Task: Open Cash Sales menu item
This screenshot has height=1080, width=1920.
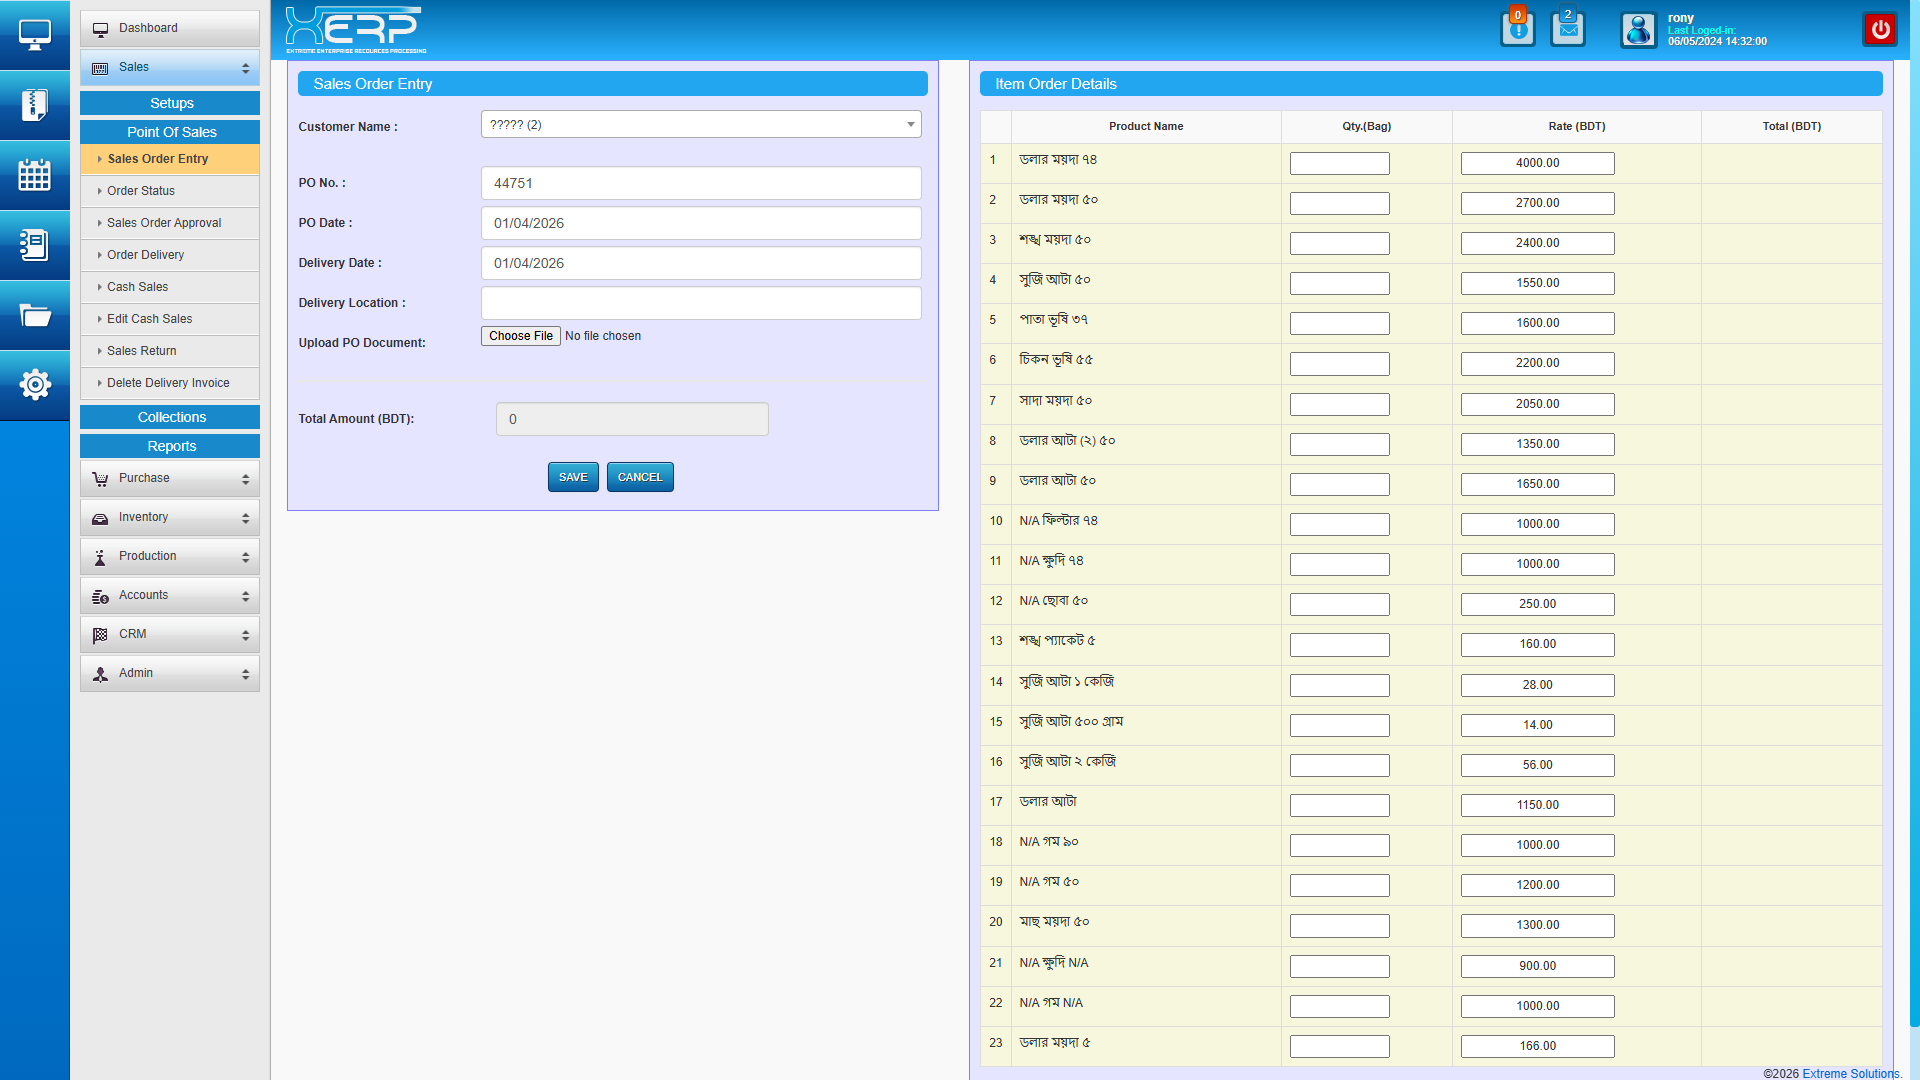Action: tap(138, 287)
